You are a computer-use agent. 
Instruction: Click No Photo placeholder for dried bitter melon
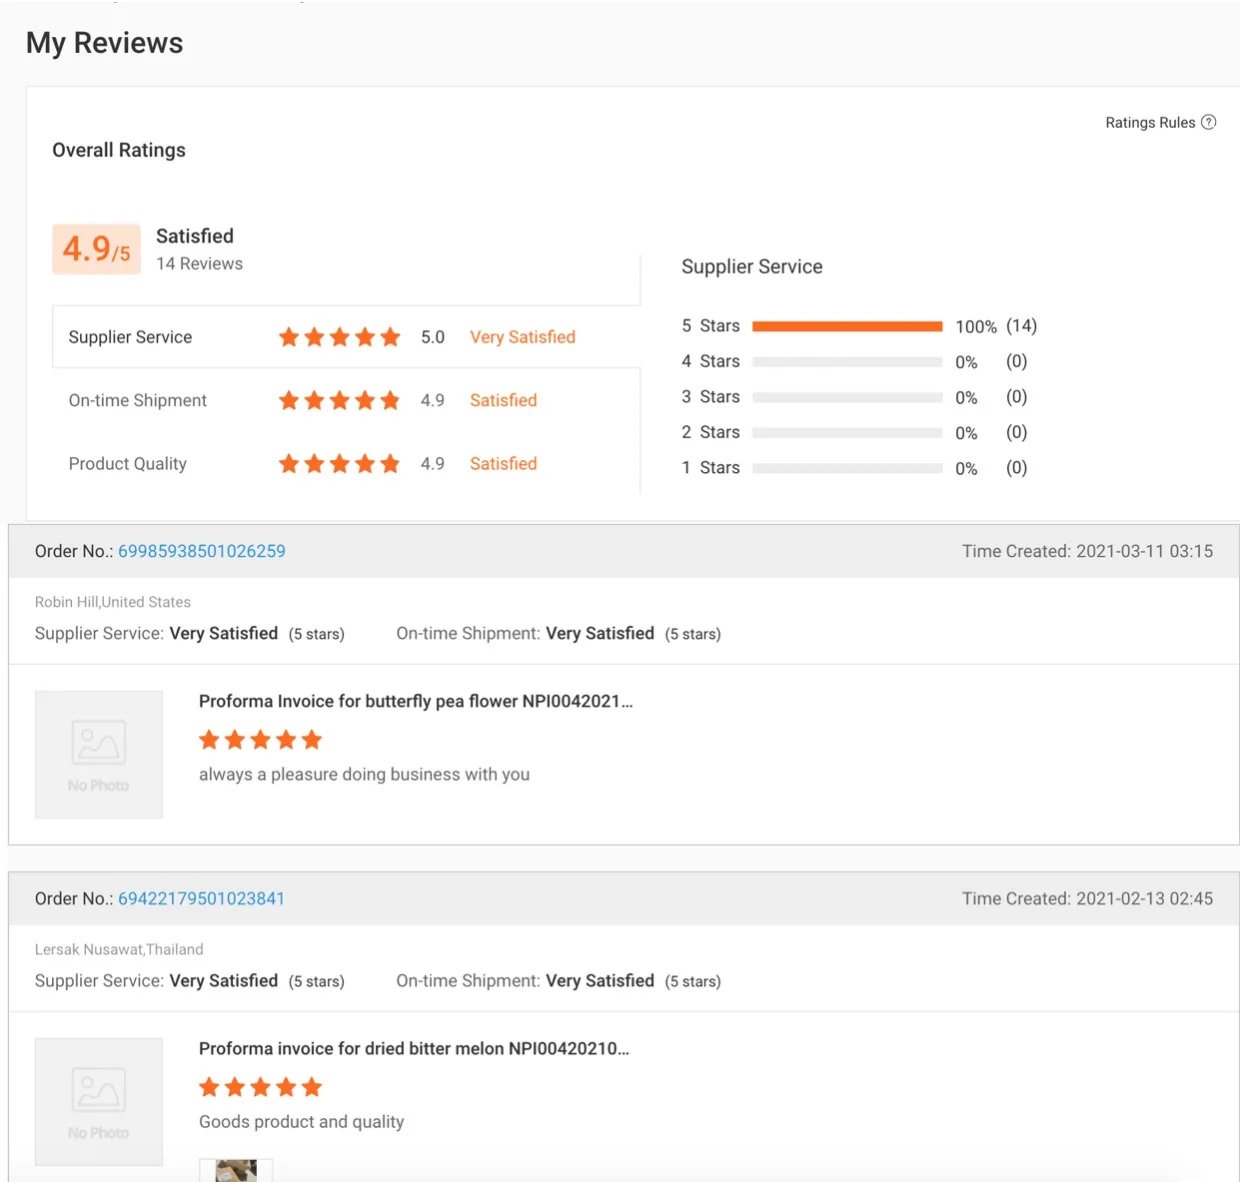[x=99, y=1101]
